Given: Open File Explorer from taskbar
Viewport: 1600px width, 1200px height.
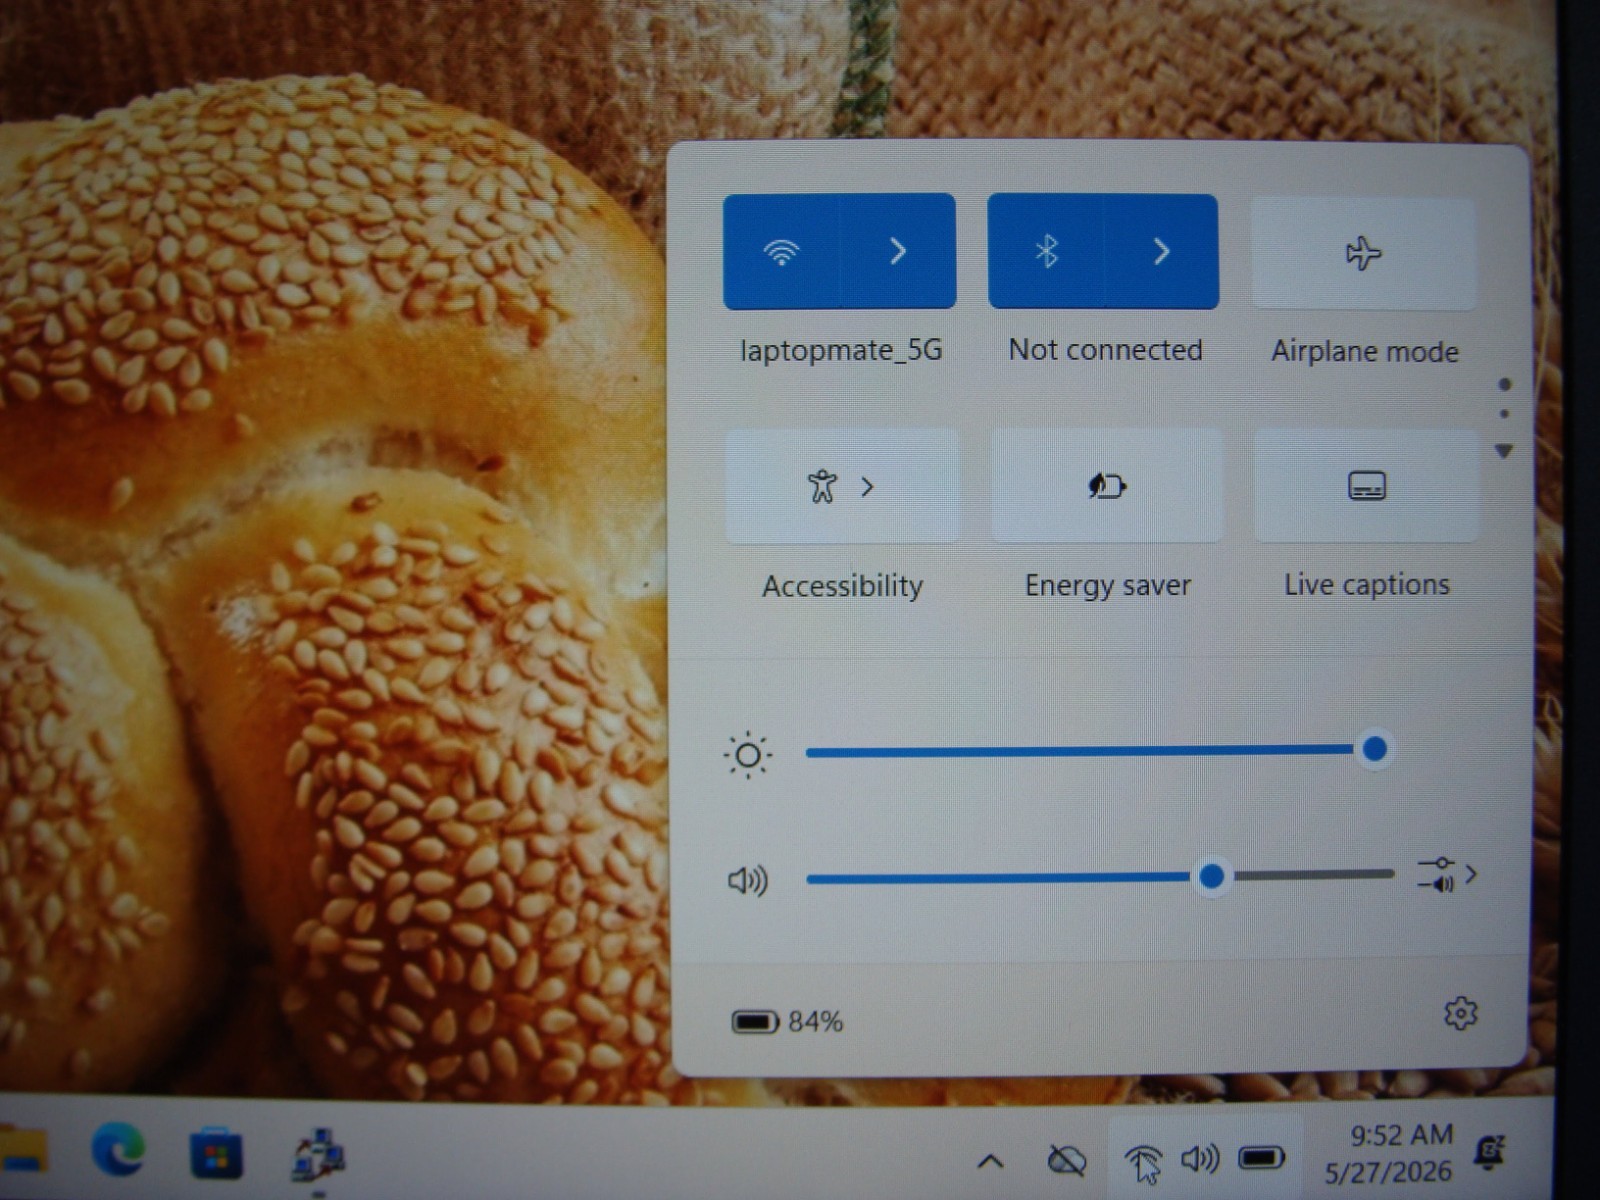Looking at the screenshot, I should click(22, 1150).
